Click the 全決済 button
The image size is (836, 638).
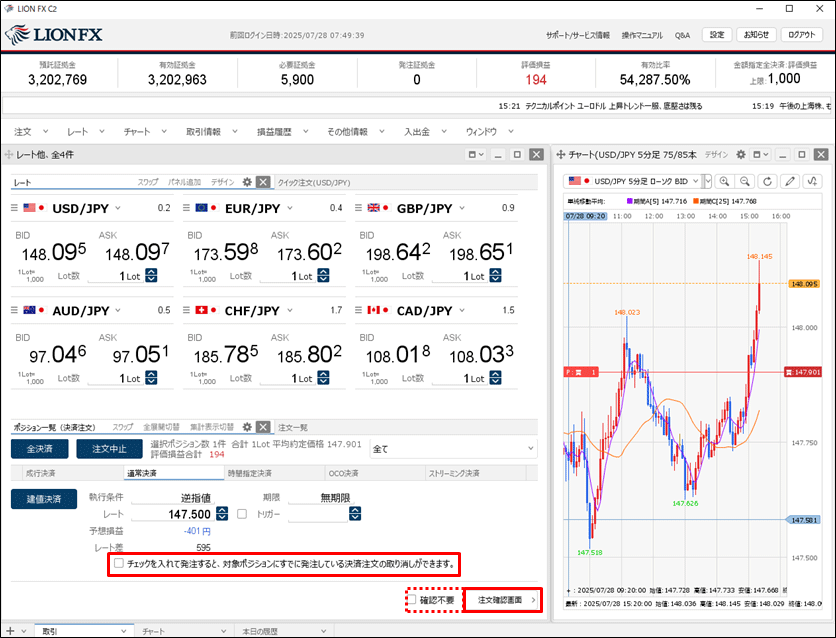pos(39,449)
